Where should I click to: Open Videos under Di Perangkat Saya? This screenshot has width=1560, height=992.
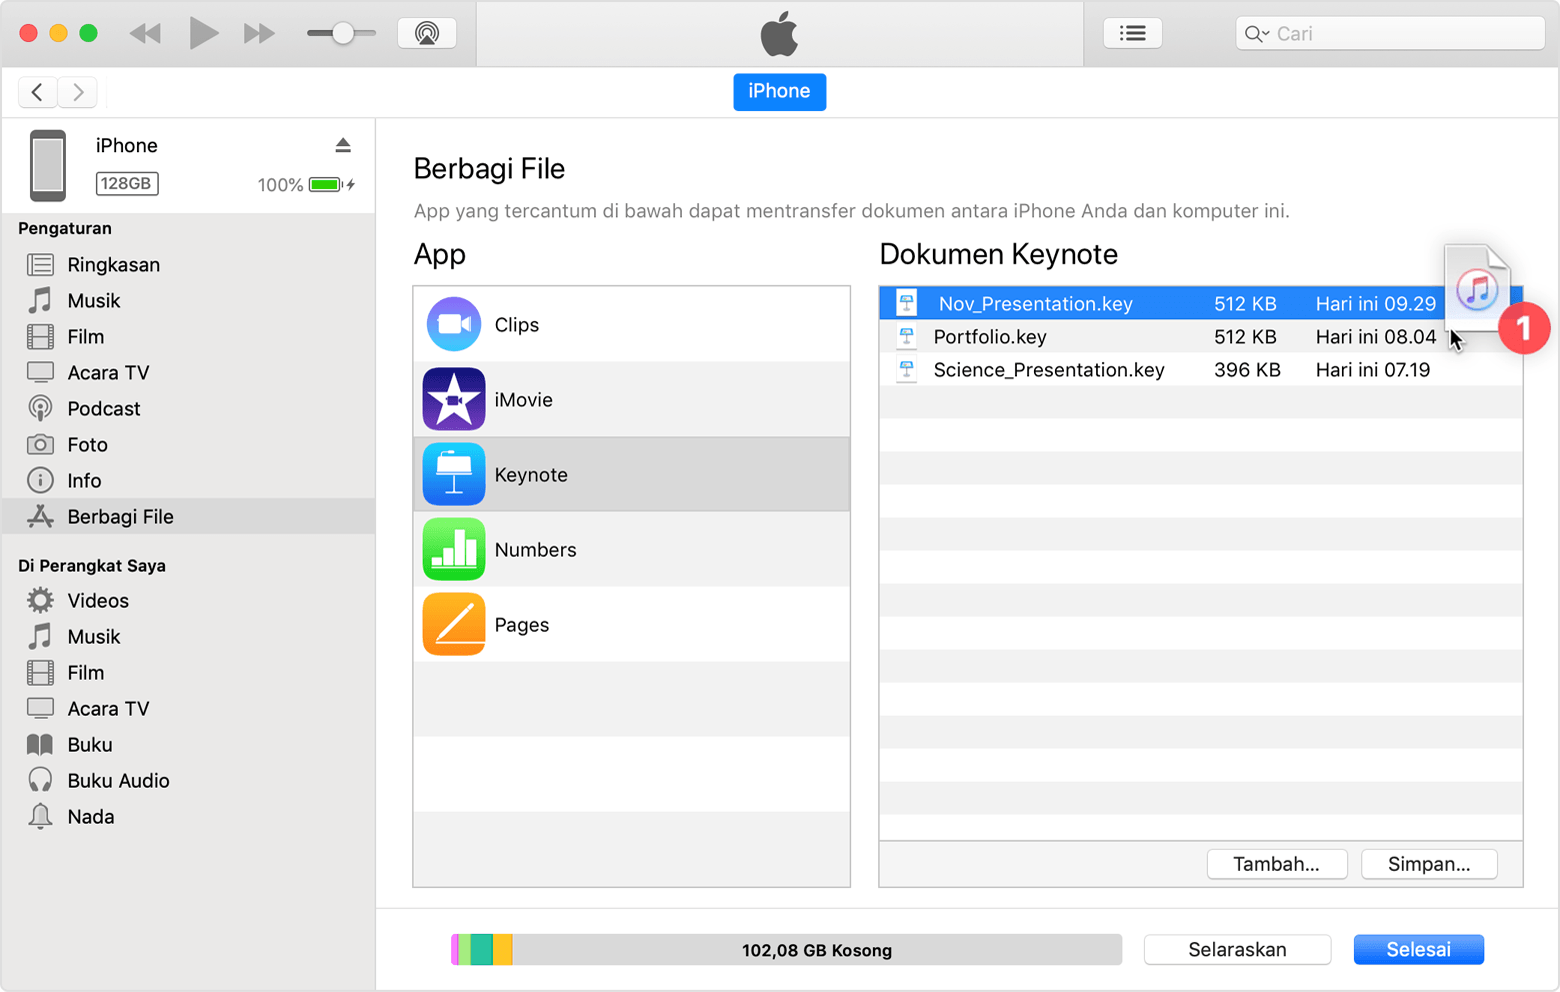coord(188,600)
